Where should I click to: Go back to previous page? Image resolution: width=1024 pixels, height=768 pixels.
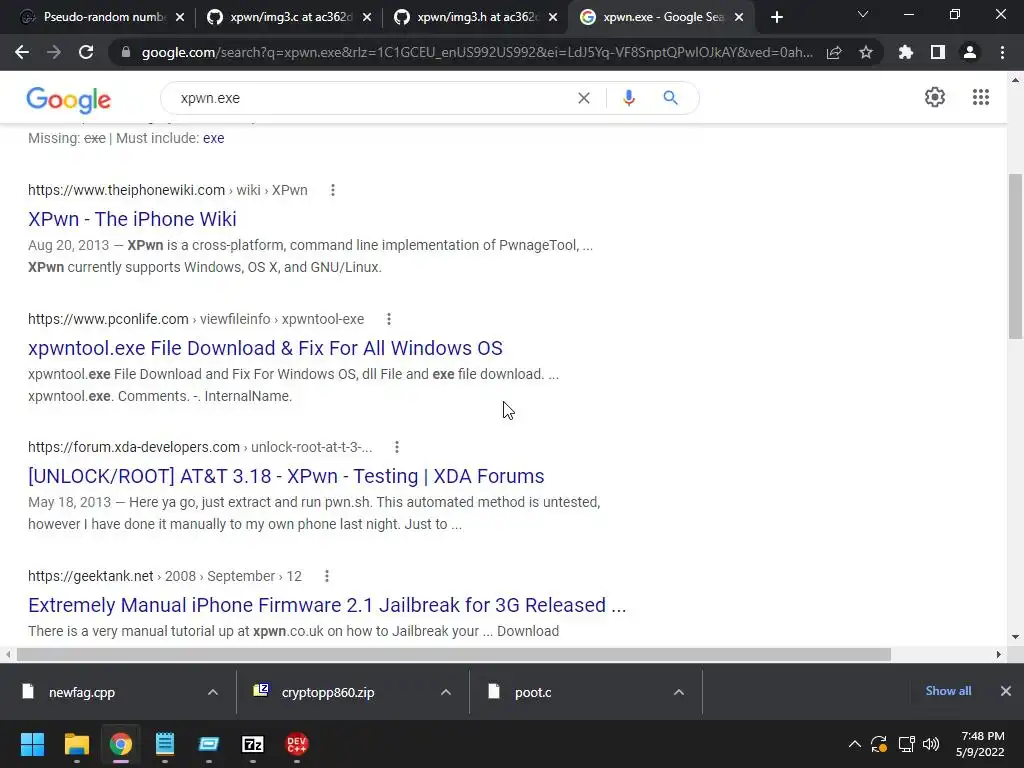pyautogui.click(x=22, y=52)
